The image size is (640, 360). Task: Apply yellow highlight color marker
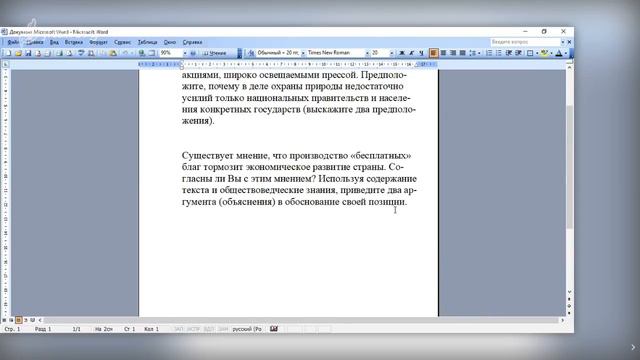pos(544,53)
